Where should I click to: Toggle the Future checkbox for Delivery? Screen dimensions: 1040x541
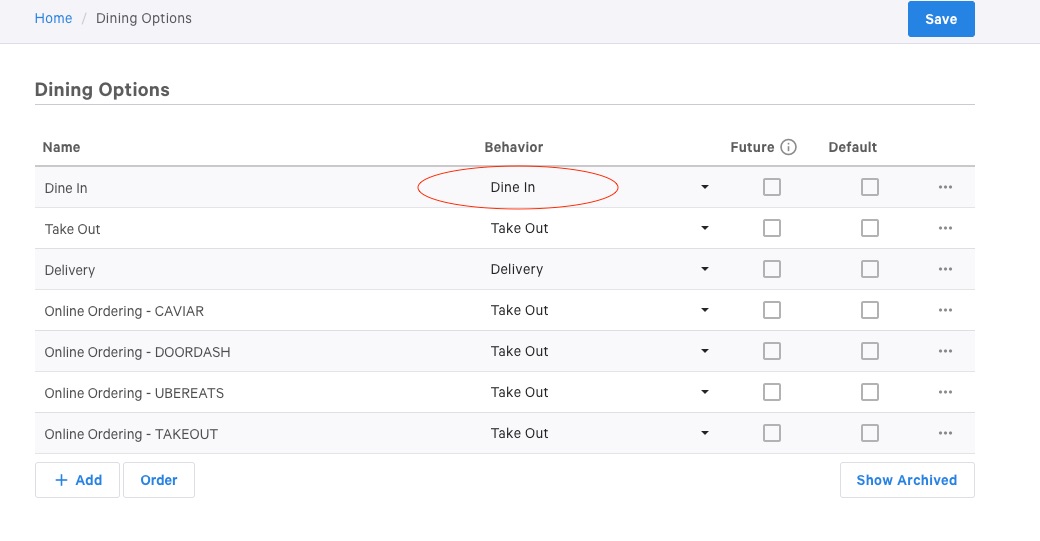(771, 269)
